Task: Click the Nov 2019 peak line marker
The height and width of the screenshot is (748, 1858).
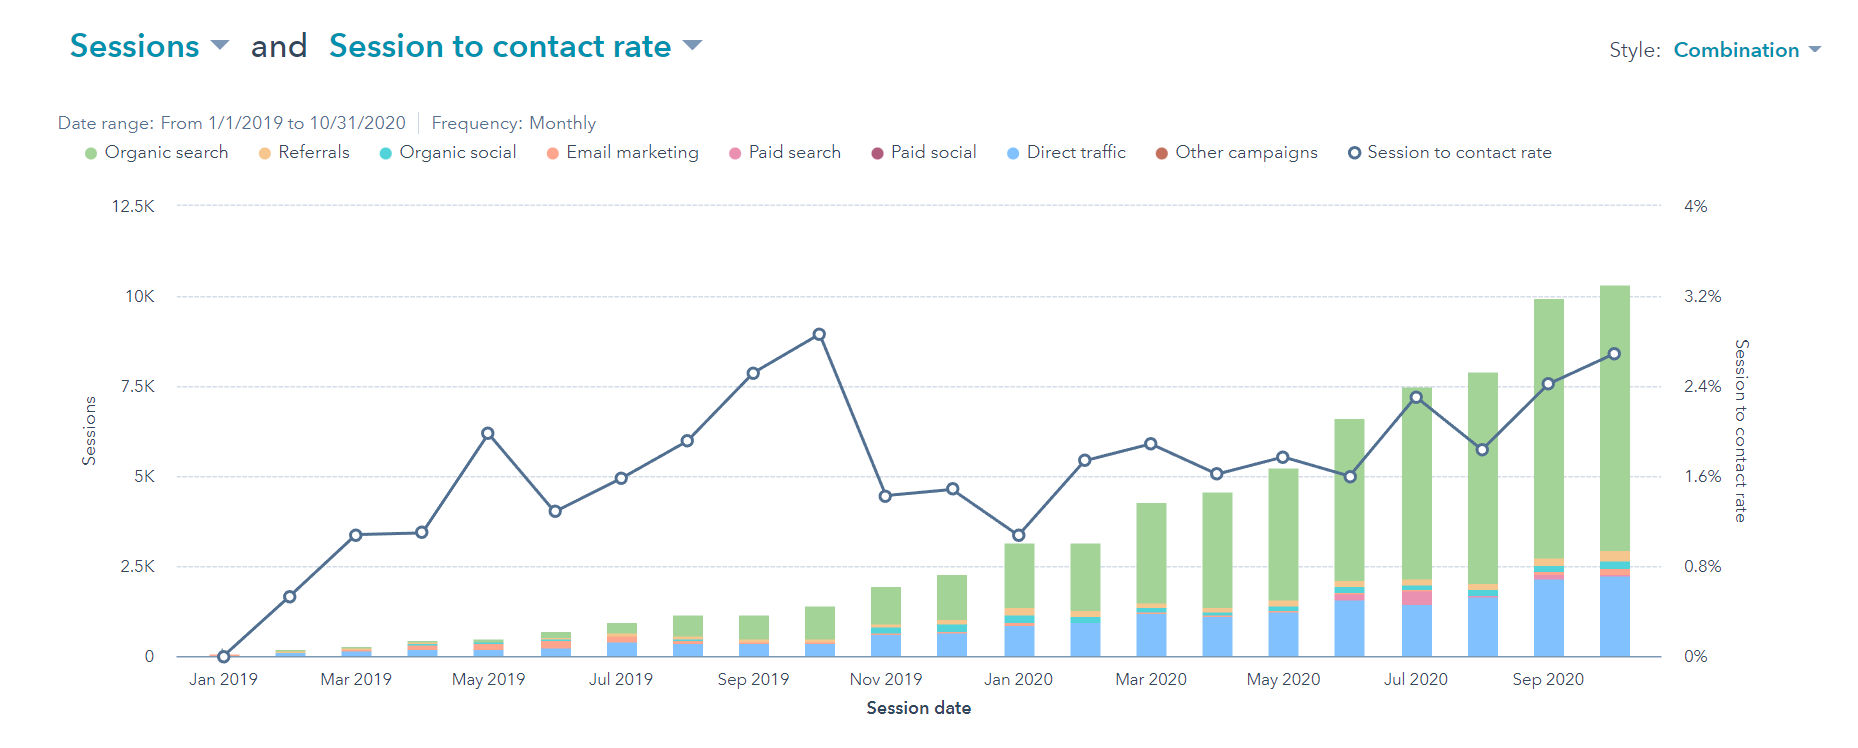Action: tap(819, 335)
